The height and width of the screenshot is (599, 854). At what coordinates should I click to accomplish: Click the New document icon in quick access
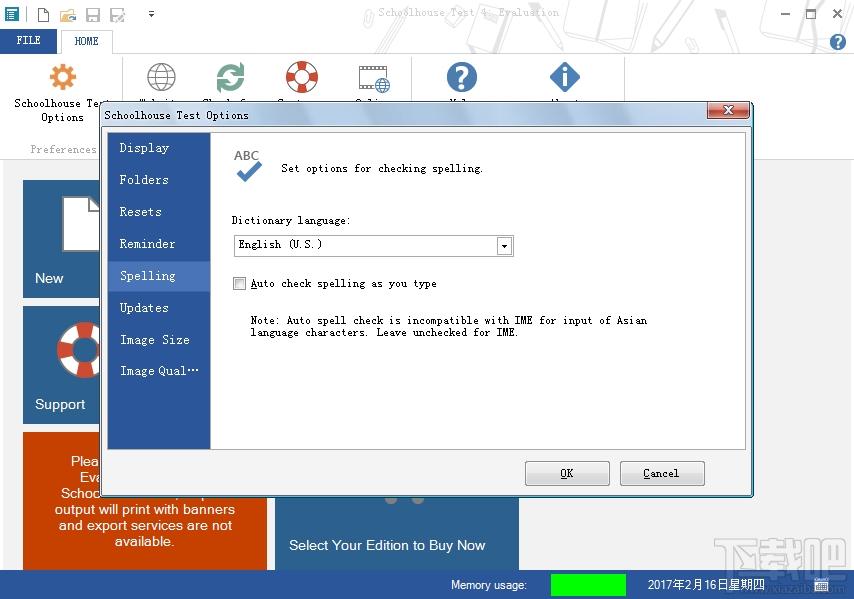pyautogui.click(x=43, y=15)
